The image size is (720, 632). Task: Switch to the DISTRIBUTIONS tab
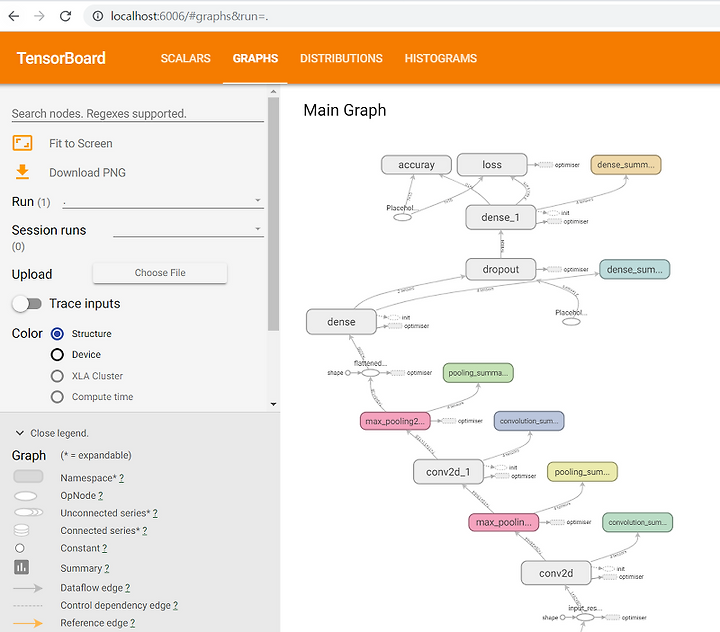341,58
